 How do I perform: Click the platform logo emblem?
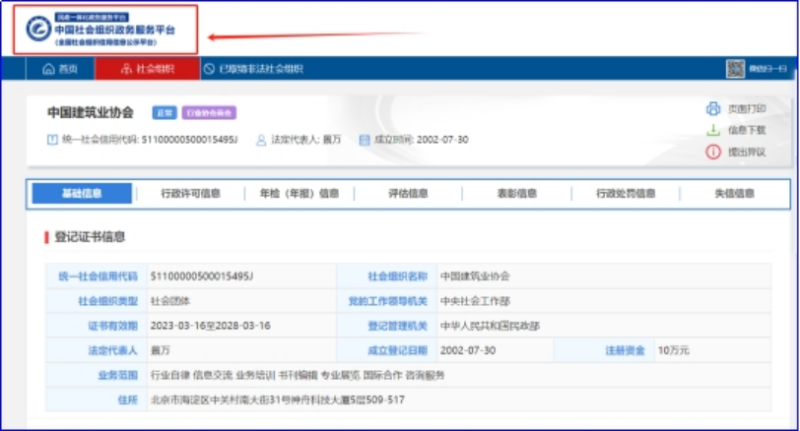[39, 29]
